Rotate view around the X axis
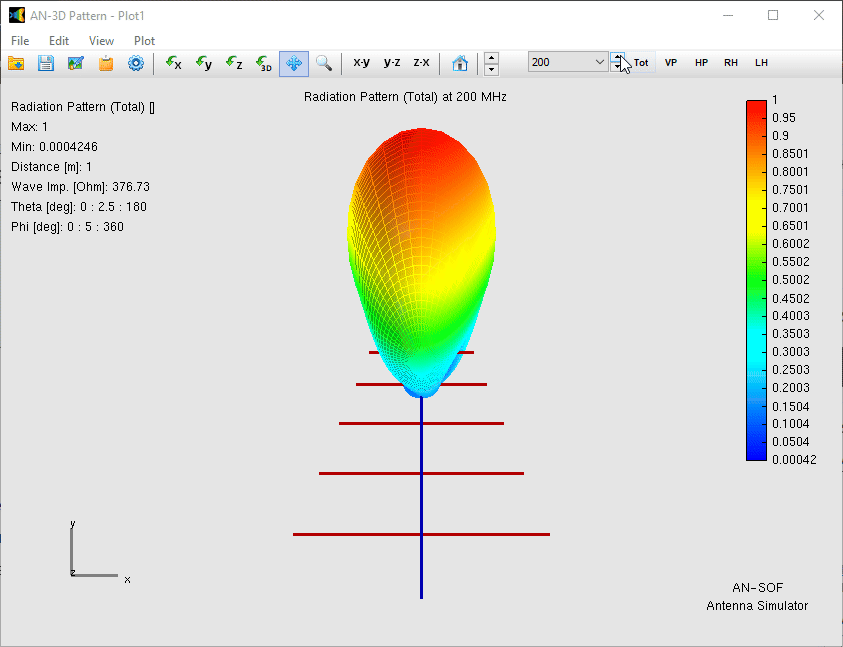This screenshot has height=647, width=843. 173,63
